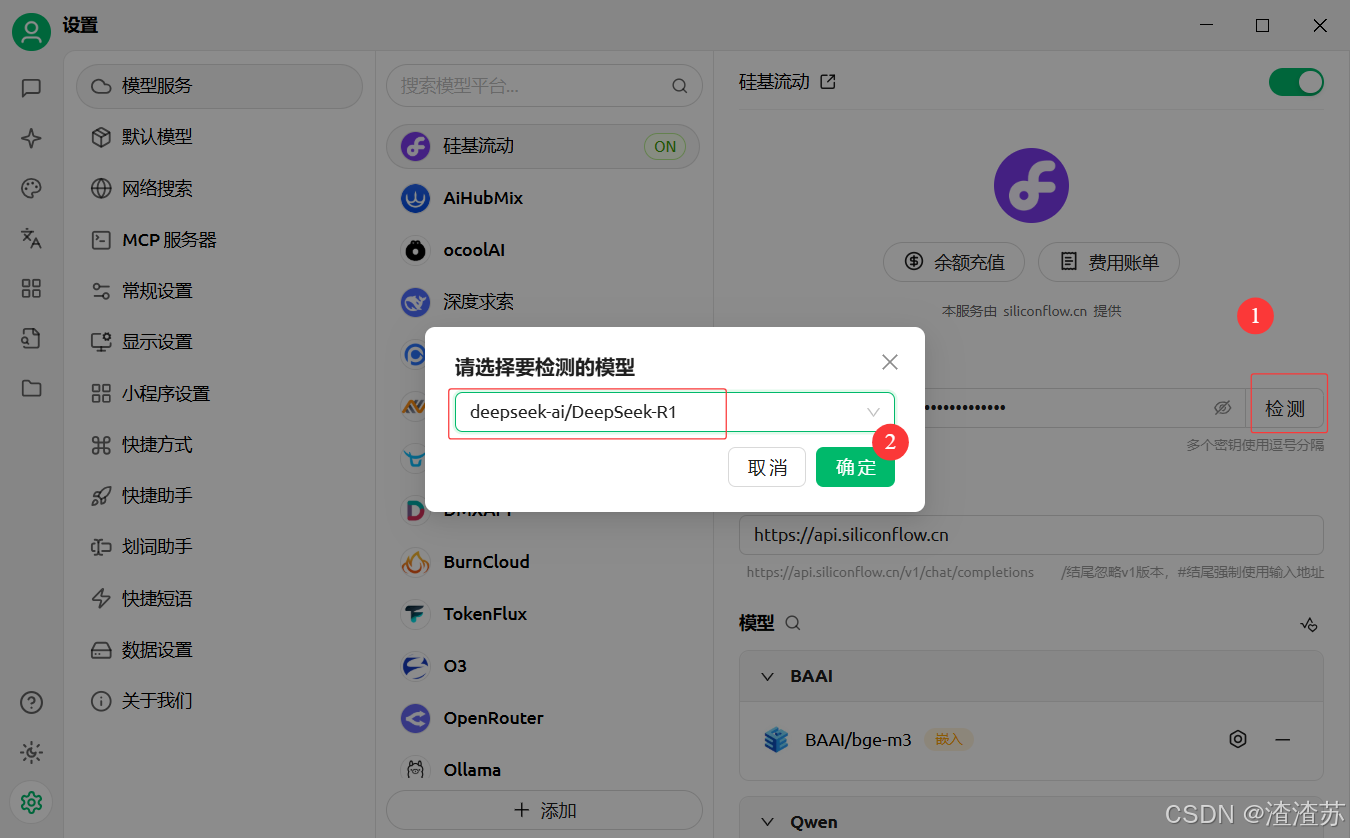The image size is (1350, 838).
Task: Select BurnCloud provider
Action: [543, 562]
